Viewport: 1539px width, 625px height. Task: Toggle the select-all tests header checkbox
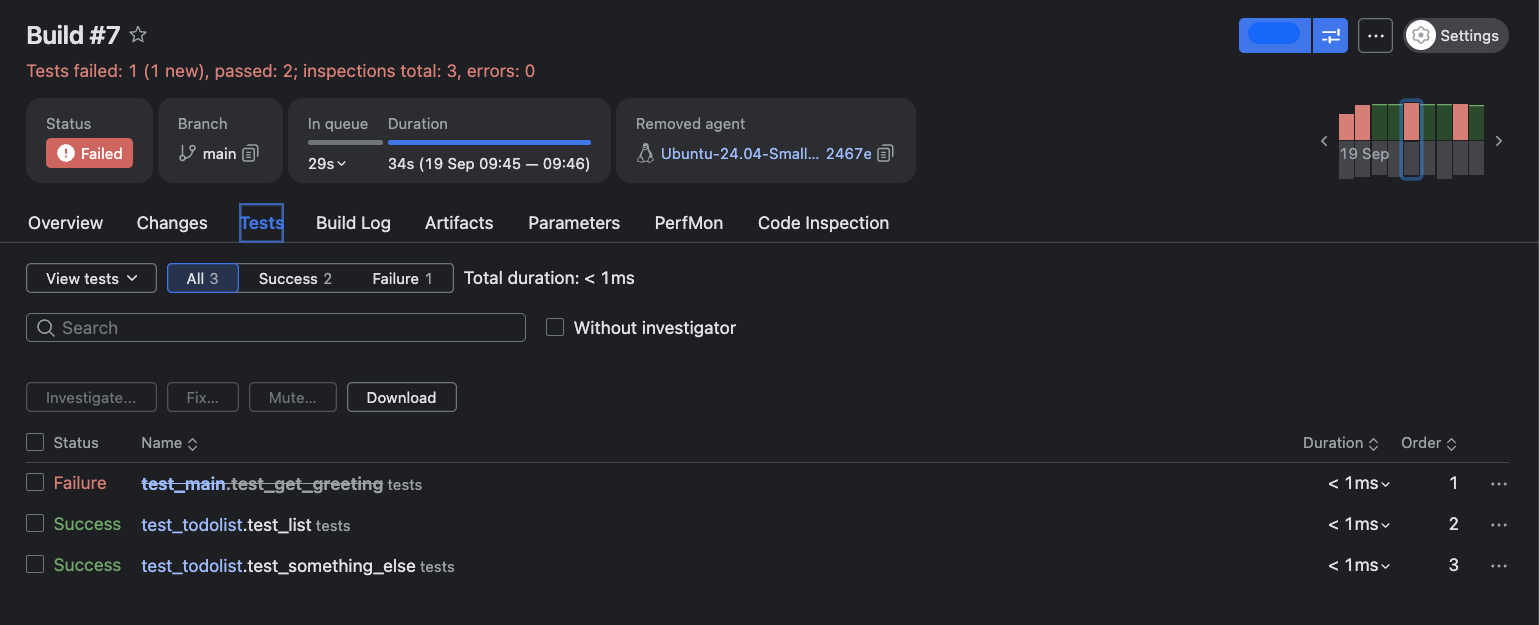[35, 442]
